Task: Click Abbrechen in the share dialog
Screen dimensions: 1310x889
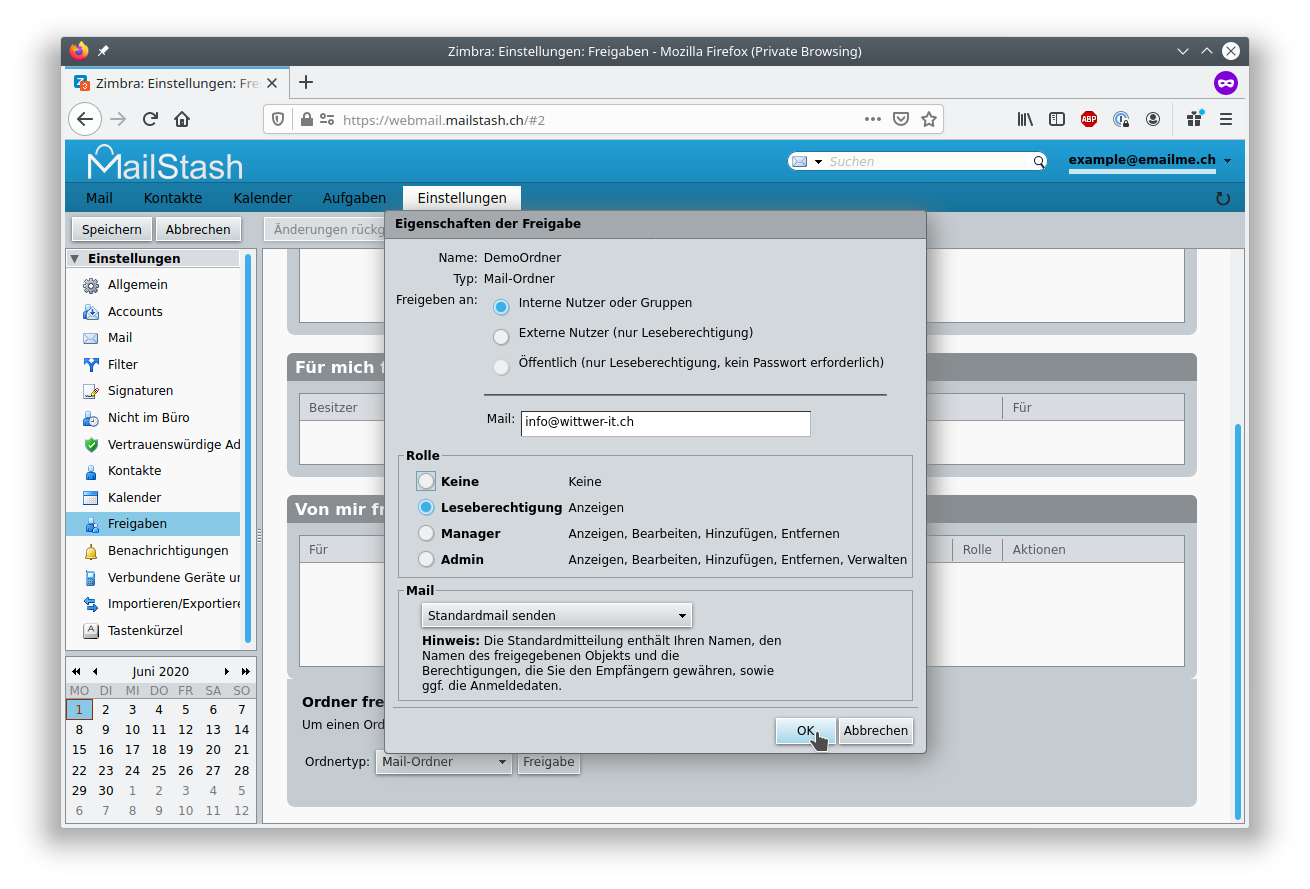Action: (x=875, y=731)
